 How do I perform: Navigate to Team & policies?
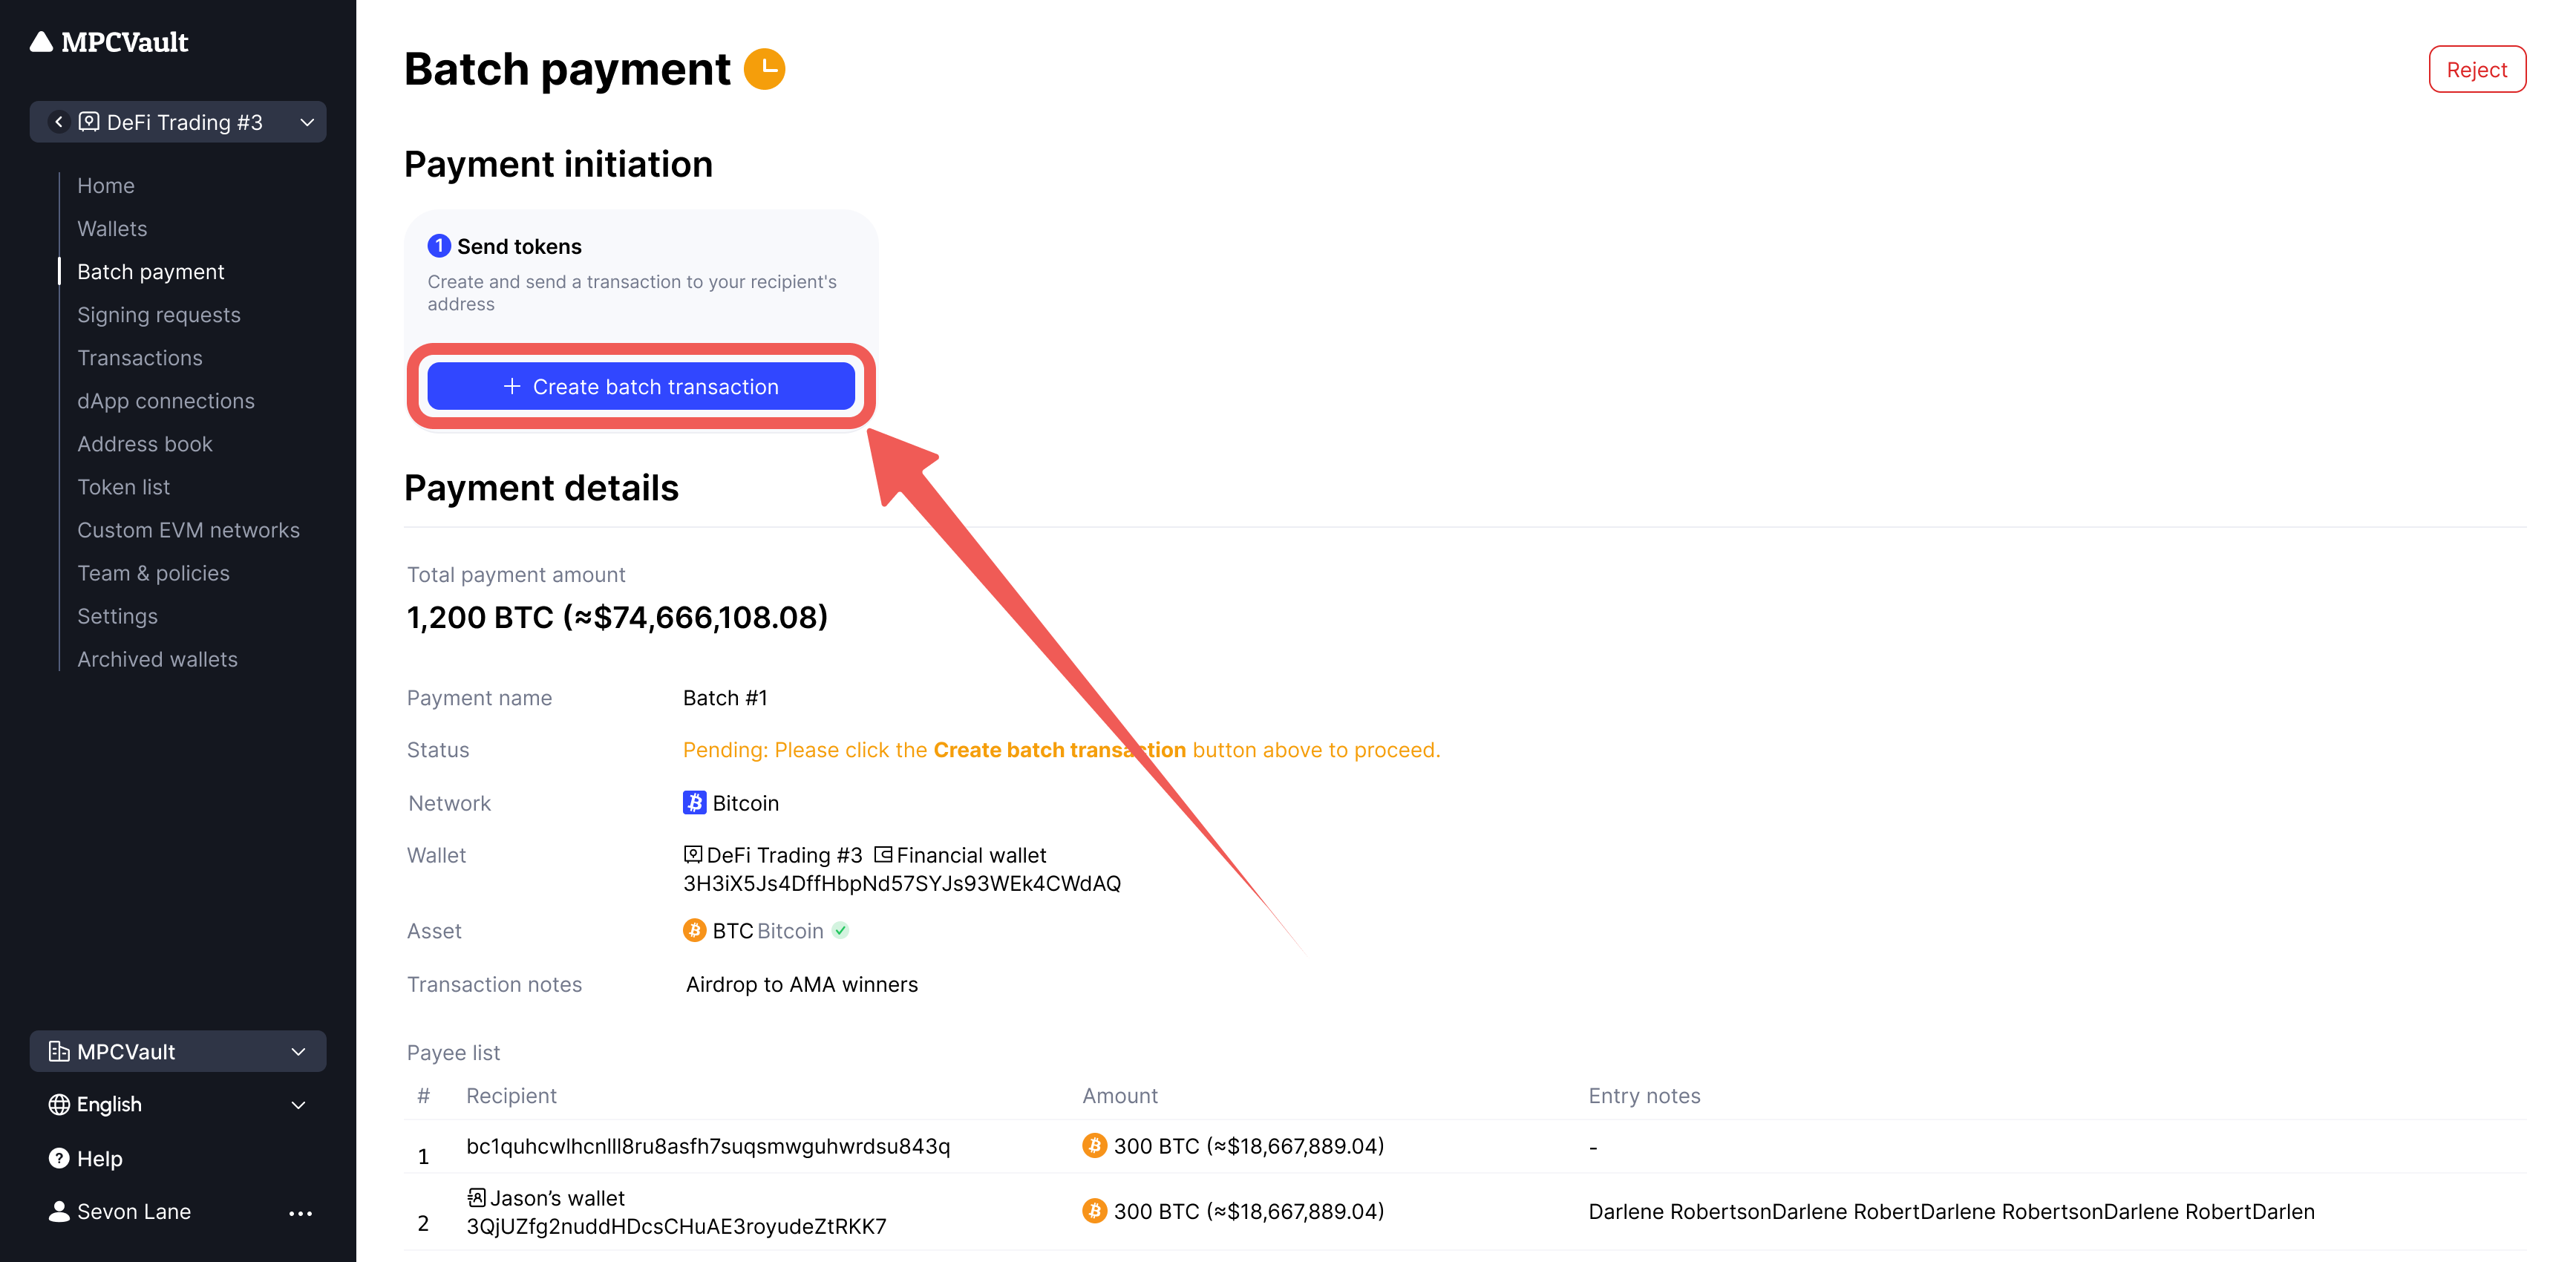[x=153, y=573]
